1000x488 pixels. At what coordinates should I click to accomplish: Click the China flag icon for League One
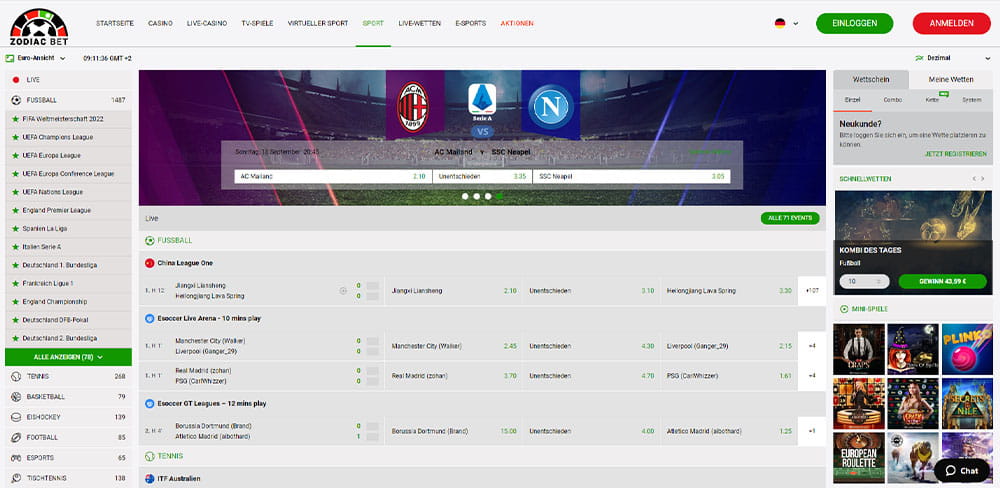coord(150,263)
